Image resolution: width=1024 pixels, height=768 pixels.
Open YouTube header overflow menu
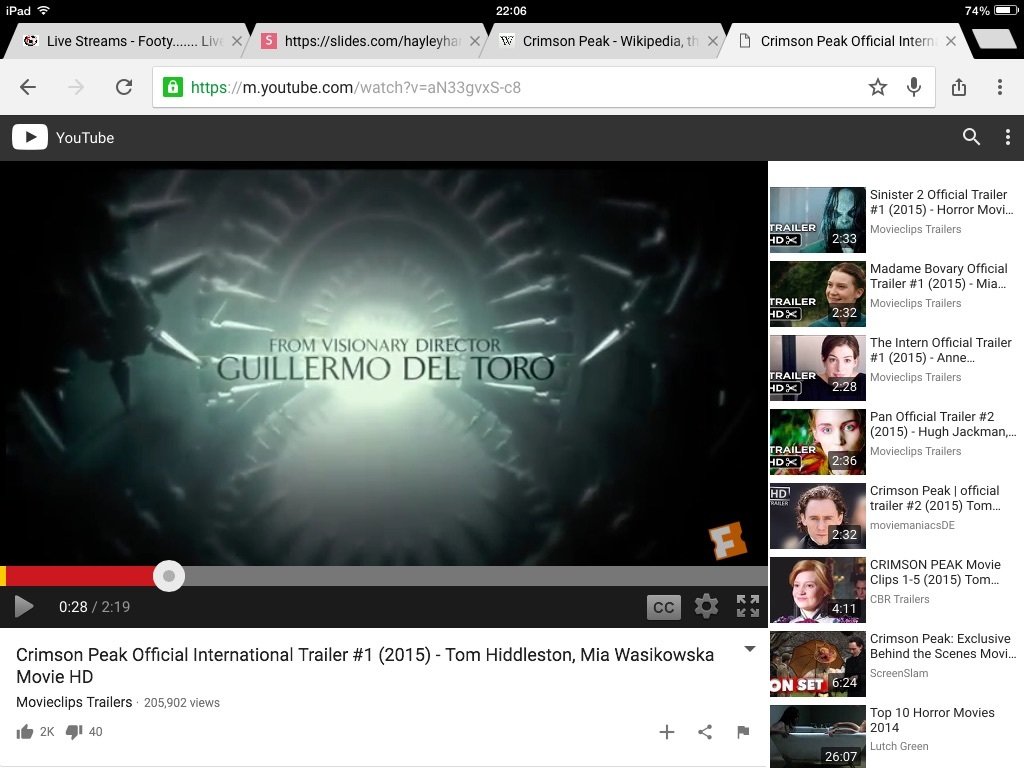point(1008,136)
